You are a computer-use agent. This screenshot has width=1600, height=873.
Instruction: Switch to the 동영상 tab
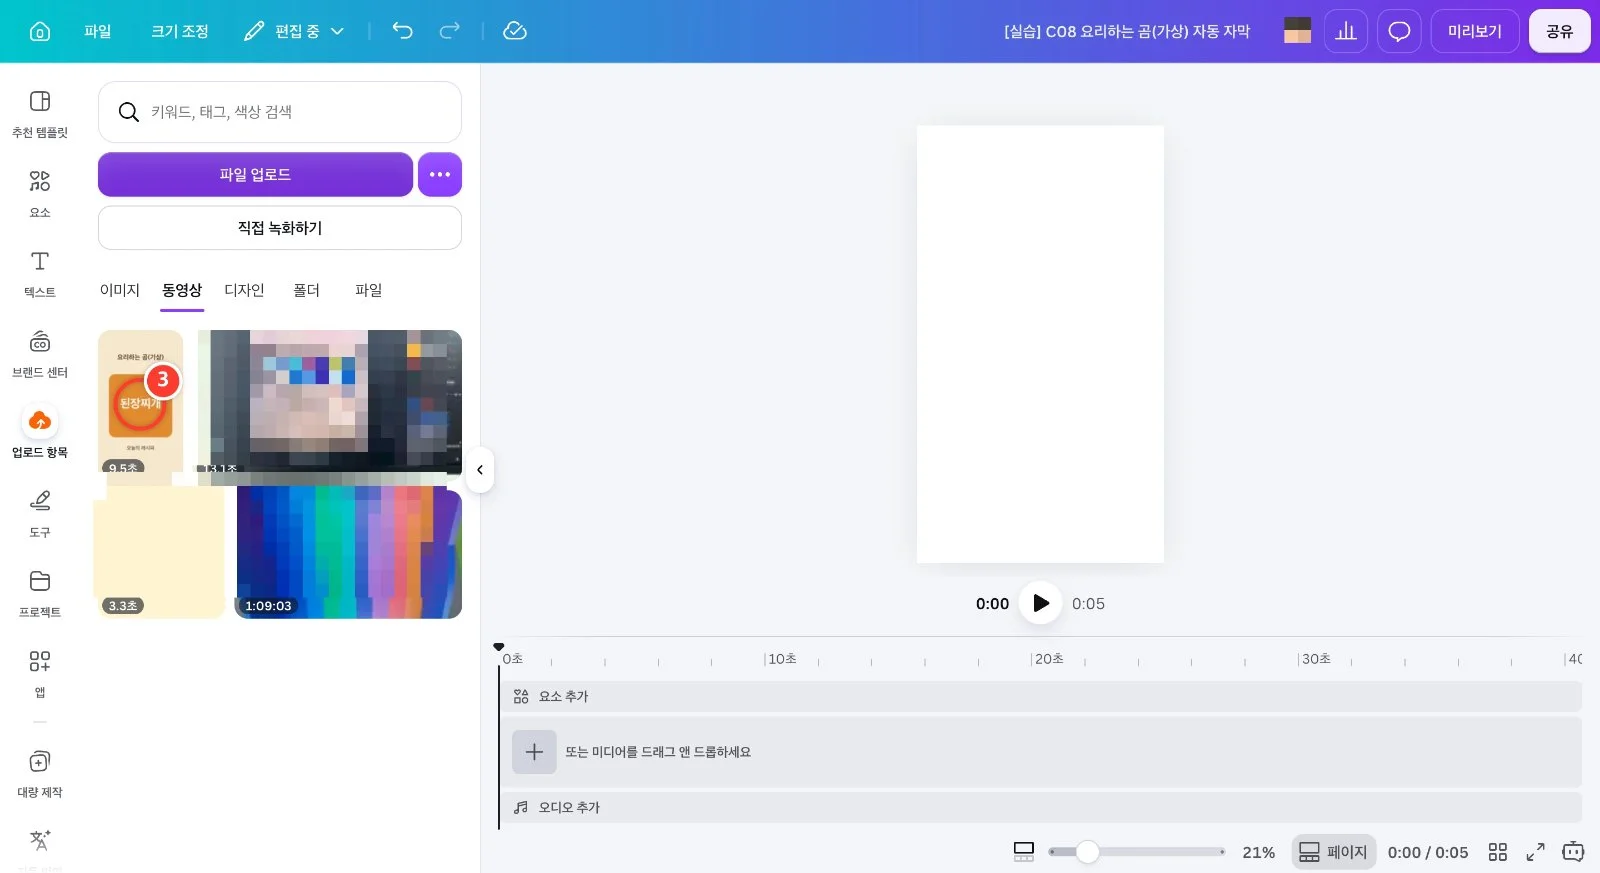182,290
